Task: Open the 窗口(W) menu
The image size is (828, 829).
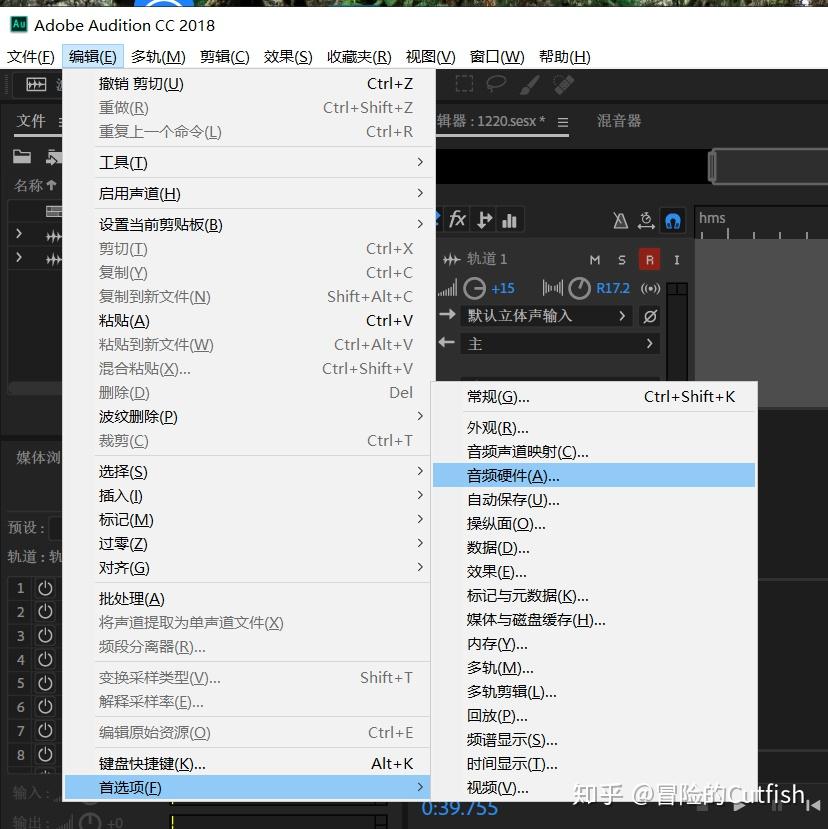Action: (x=497, y=56)
